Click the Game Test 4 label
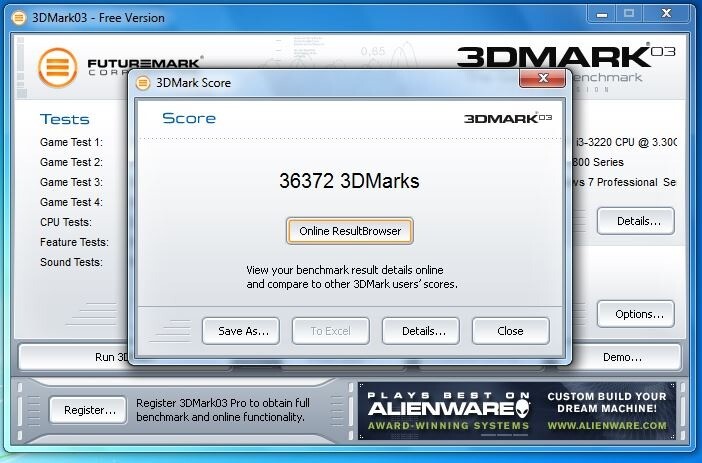This screenshot has height=463, width=702. pos(71,202)
